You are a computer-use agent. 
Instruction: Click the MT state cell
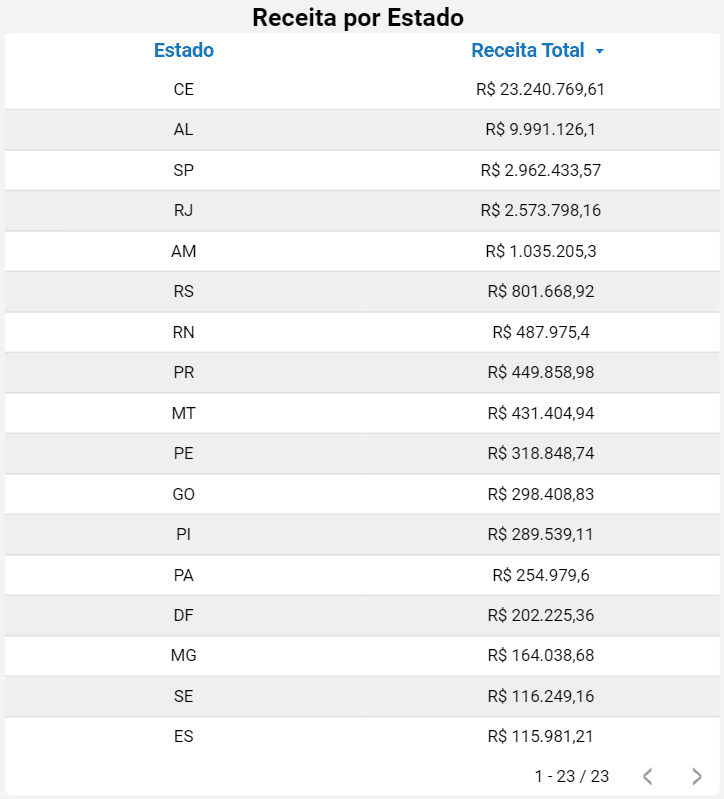pos(184,412)
